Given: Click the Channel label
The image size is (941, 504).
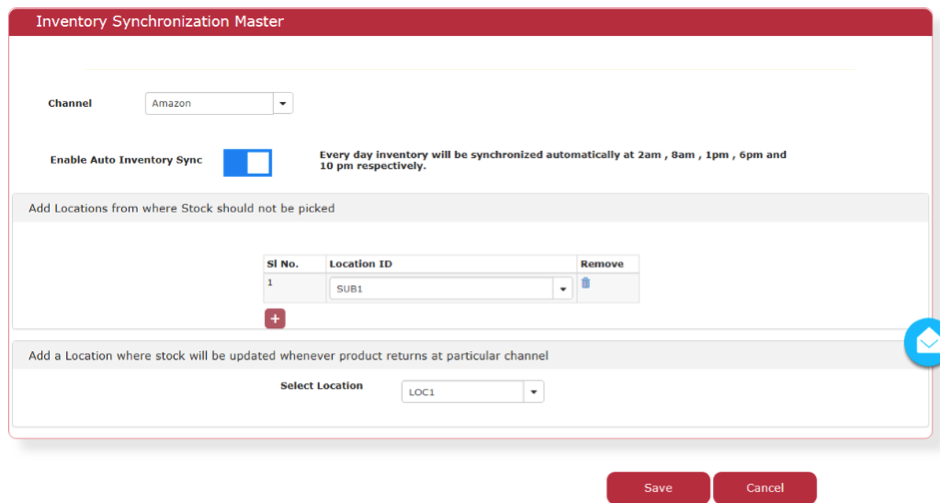Looking at the screenshot, I should coord(70,103).
